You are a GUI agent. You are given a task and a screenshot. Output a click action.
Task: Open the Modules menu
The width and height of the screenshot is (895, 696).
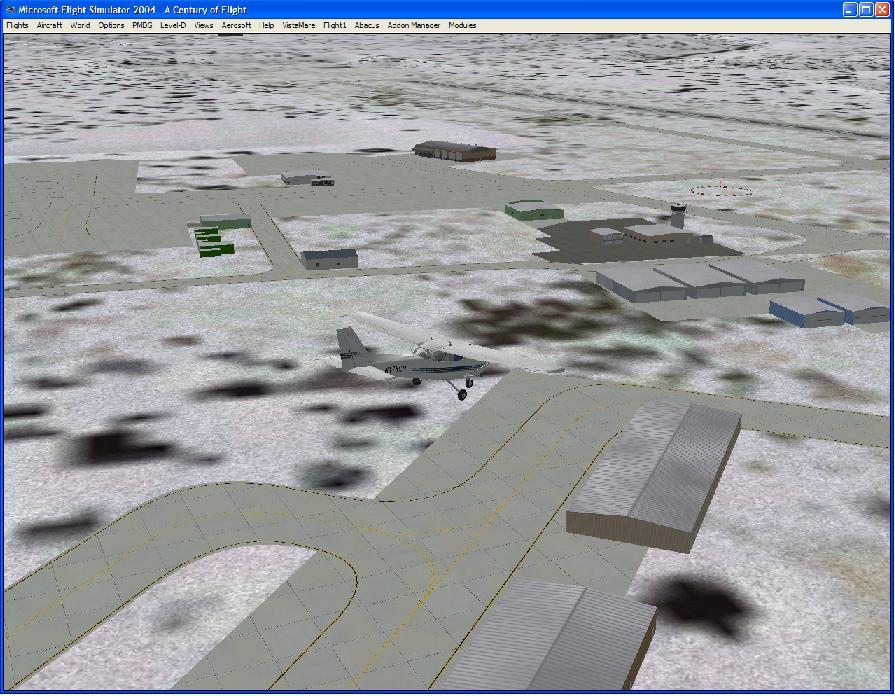tap(462, 25)
